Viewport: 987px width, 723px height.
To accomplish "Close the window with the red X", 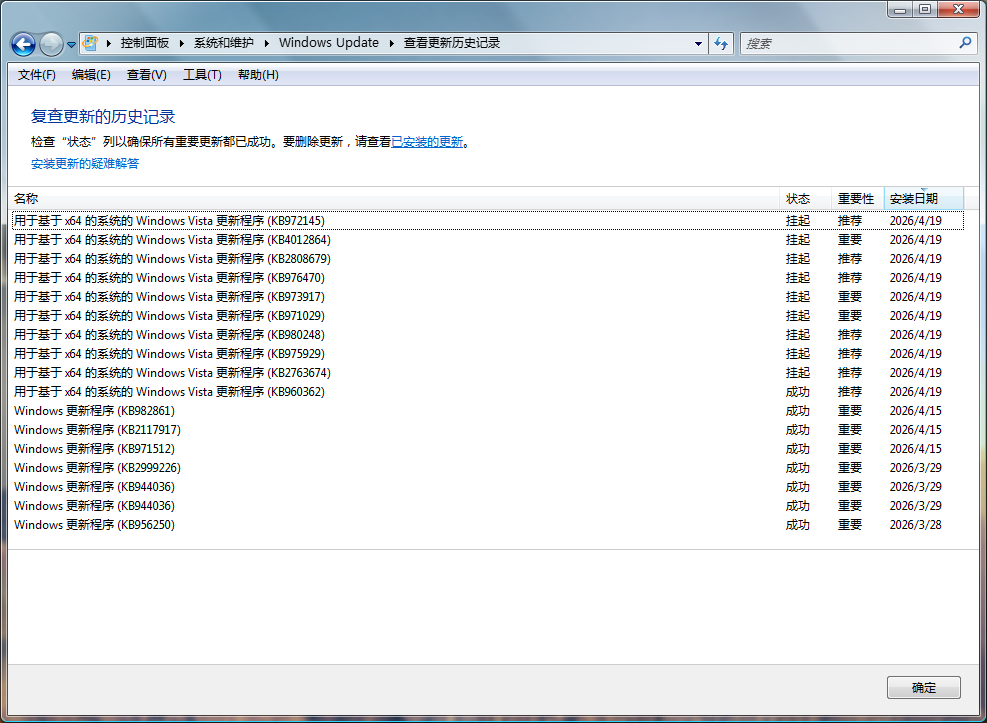I will (958, 9).
